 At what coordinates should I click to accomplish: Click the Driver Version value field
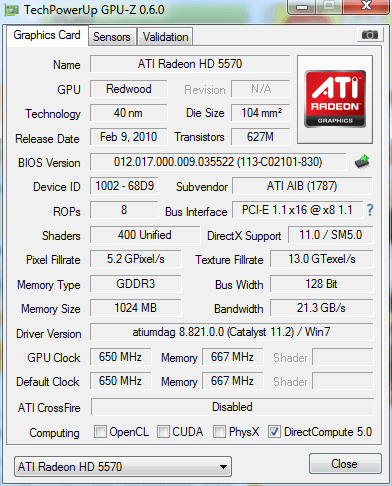pos(232,332)
